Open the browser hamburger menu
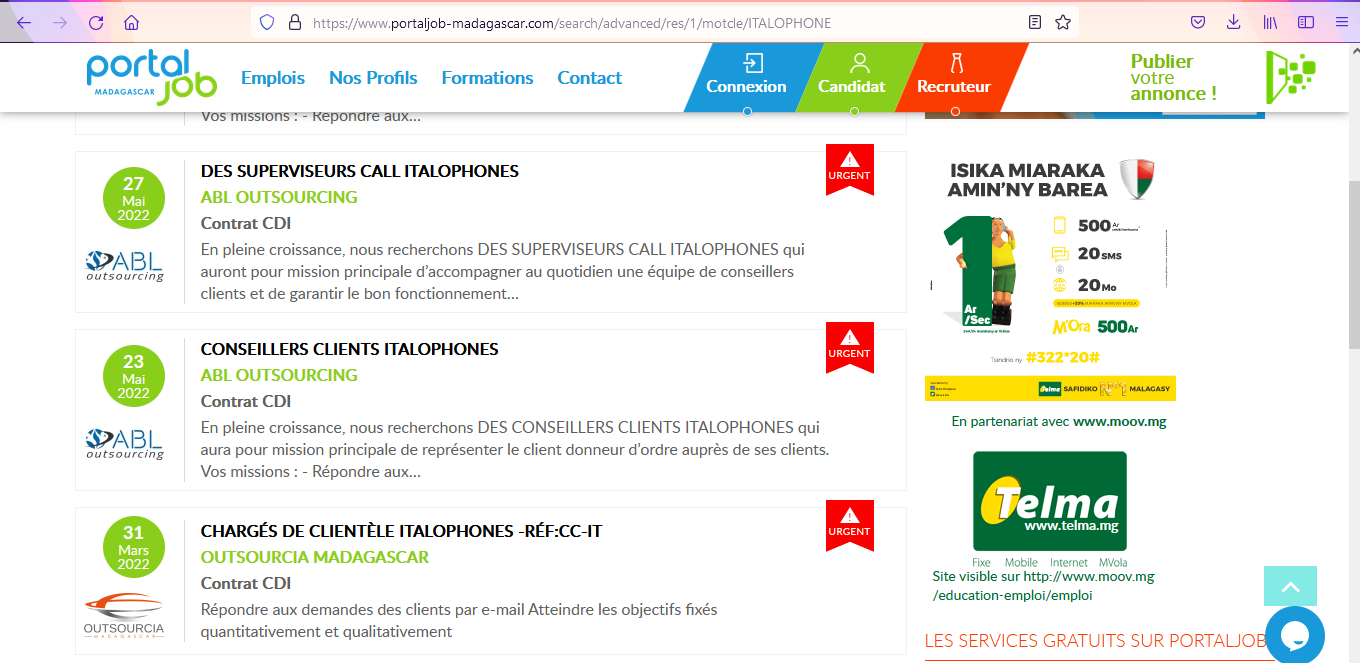The image size is (1360, 663). tap(1341, 22)
